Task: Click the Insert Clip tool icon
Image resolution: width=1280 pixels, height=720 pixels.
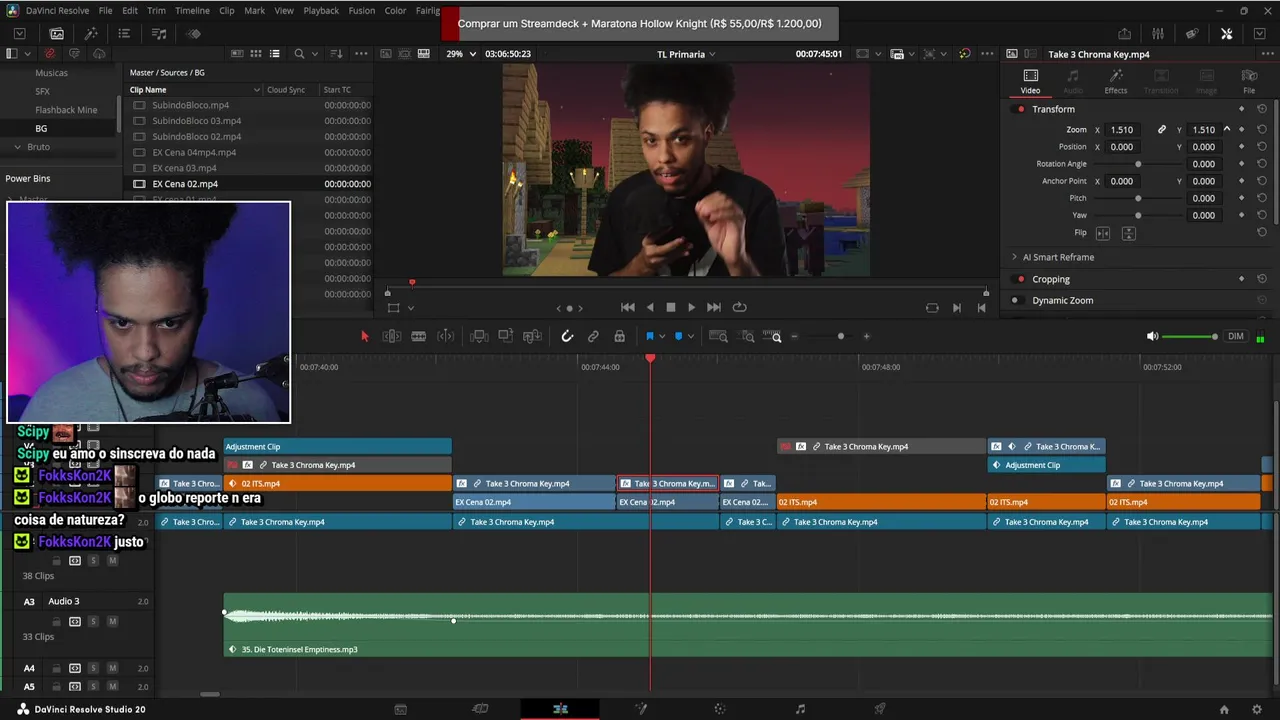Action: tap(479, 336)
